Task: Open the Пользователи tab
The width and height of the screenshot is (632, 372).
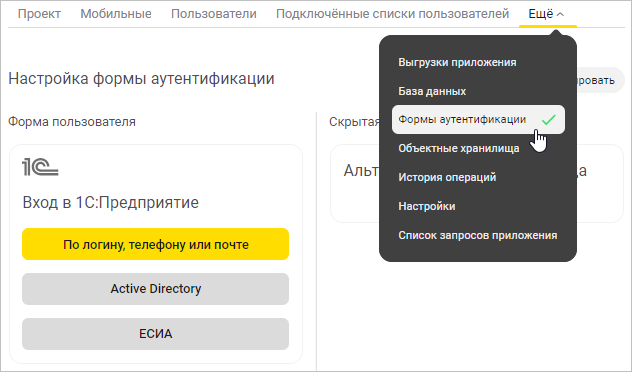Action: pyautogui.click(x=214, y=14)
